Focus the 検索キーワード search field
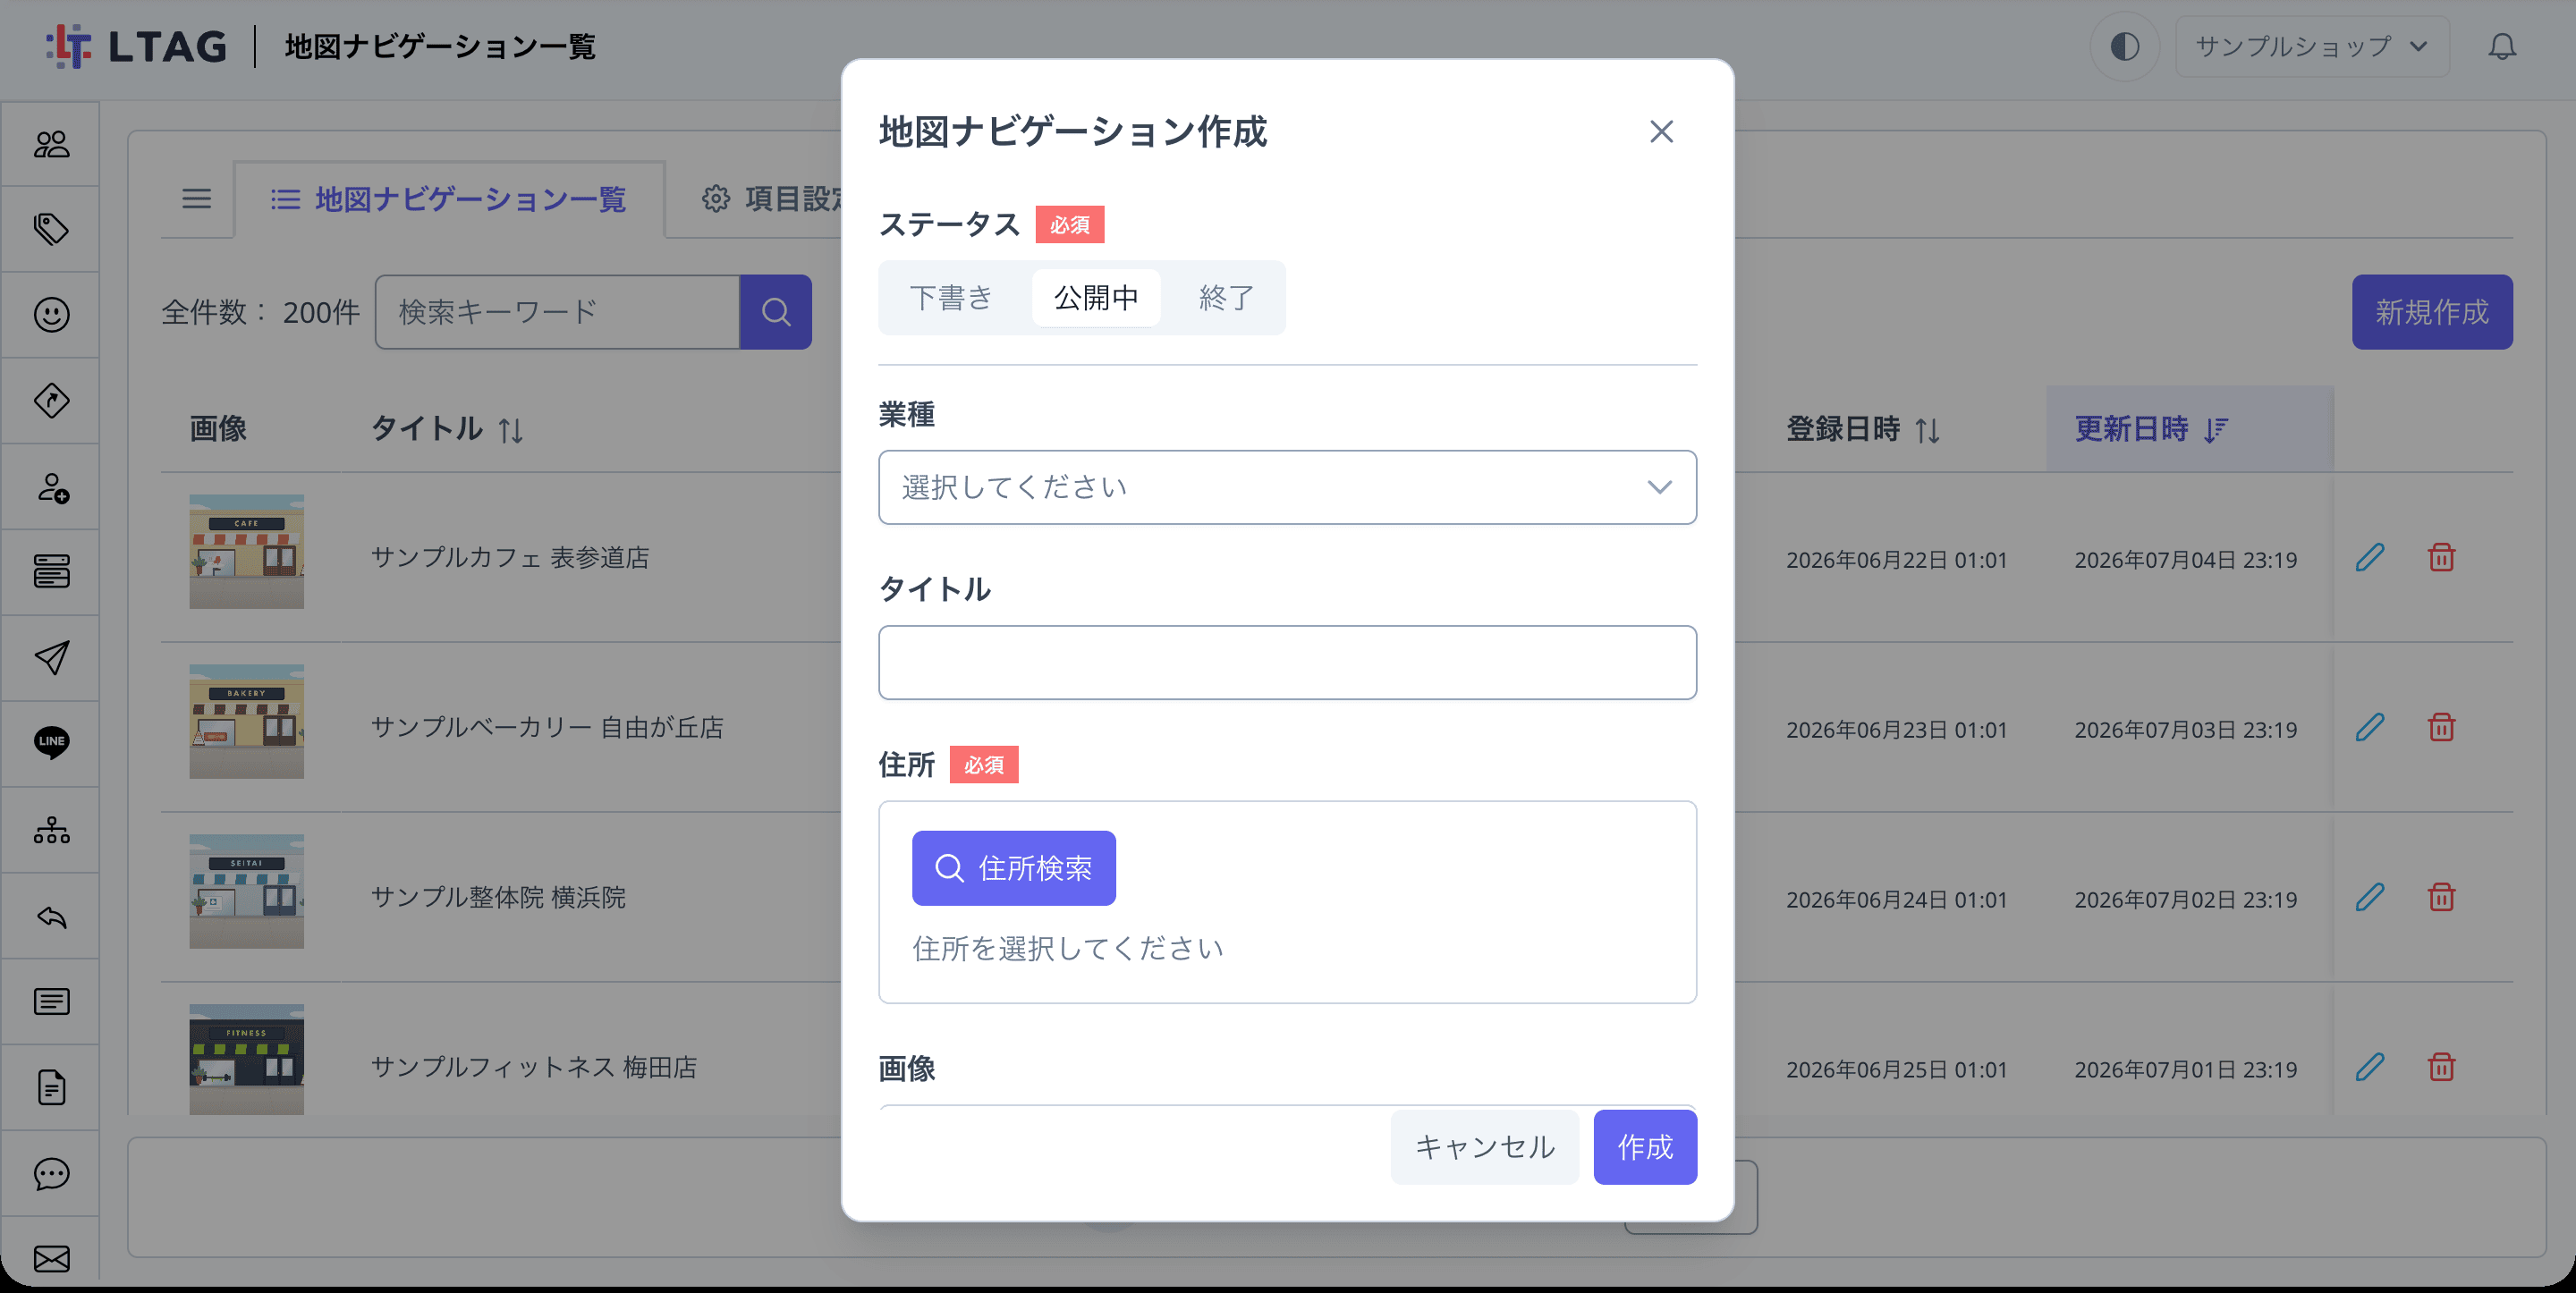This screenshot has height=1293, width=2576. tap(557, 312)
